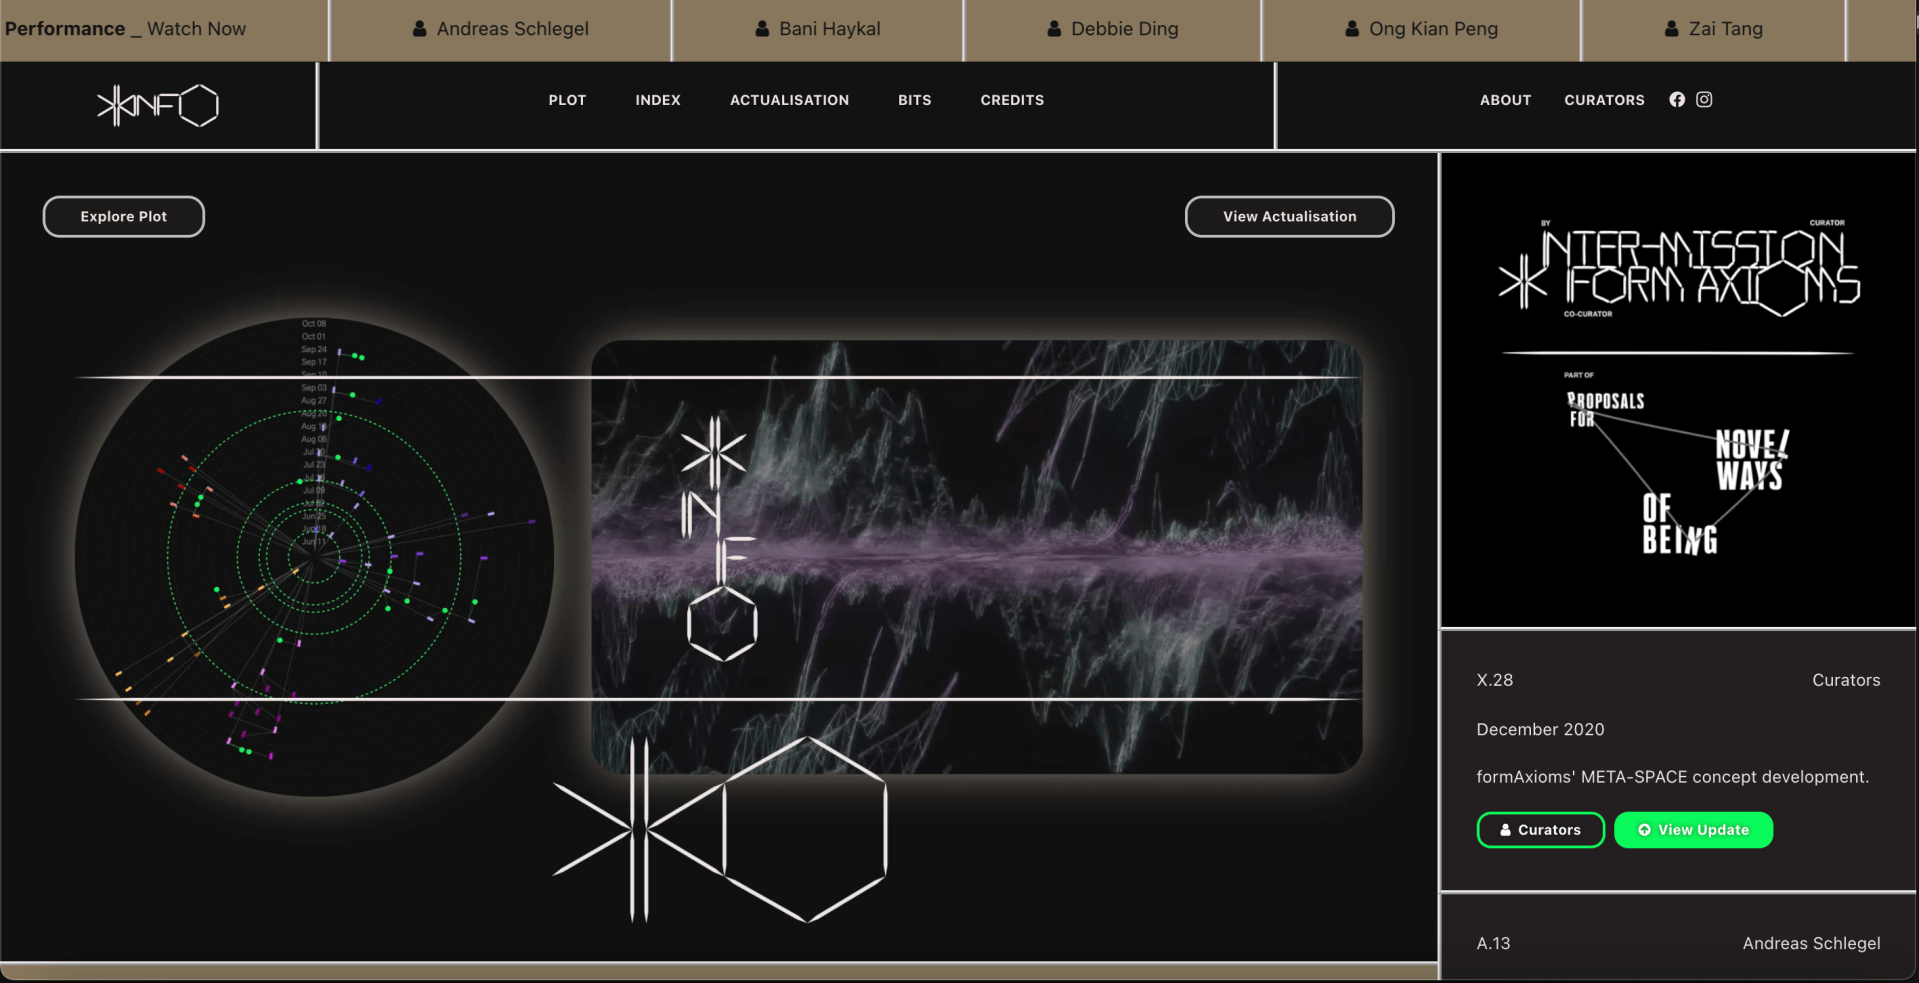Click the circular plot timeline visualization
Screen dimensions: 1919x983
314,557
